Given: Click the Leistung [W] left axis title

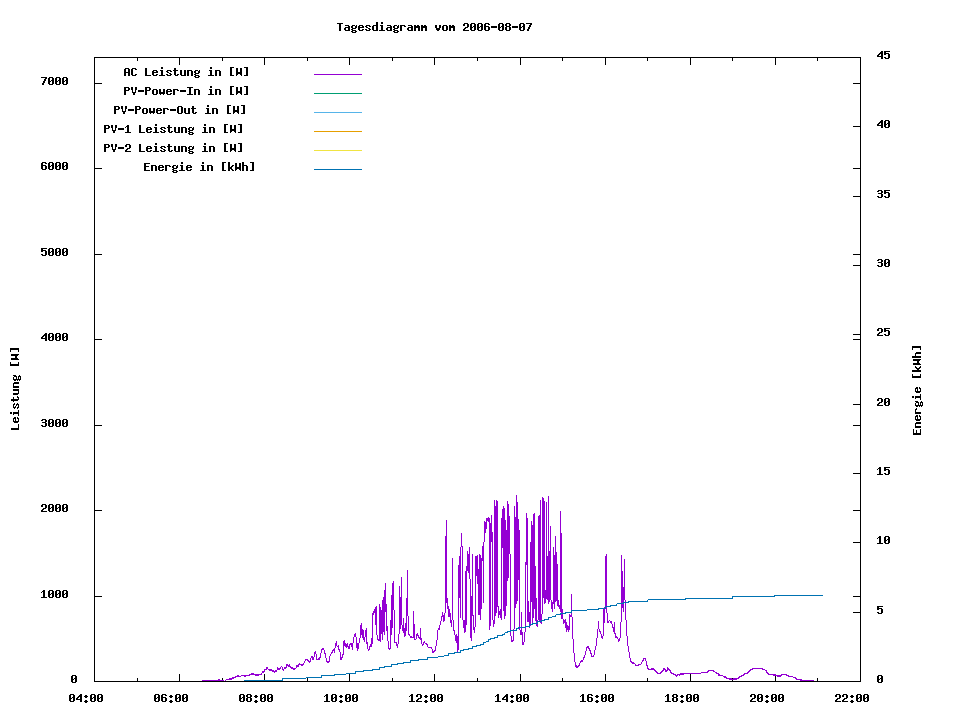Looking at the screenshot, I should point(15,389).
